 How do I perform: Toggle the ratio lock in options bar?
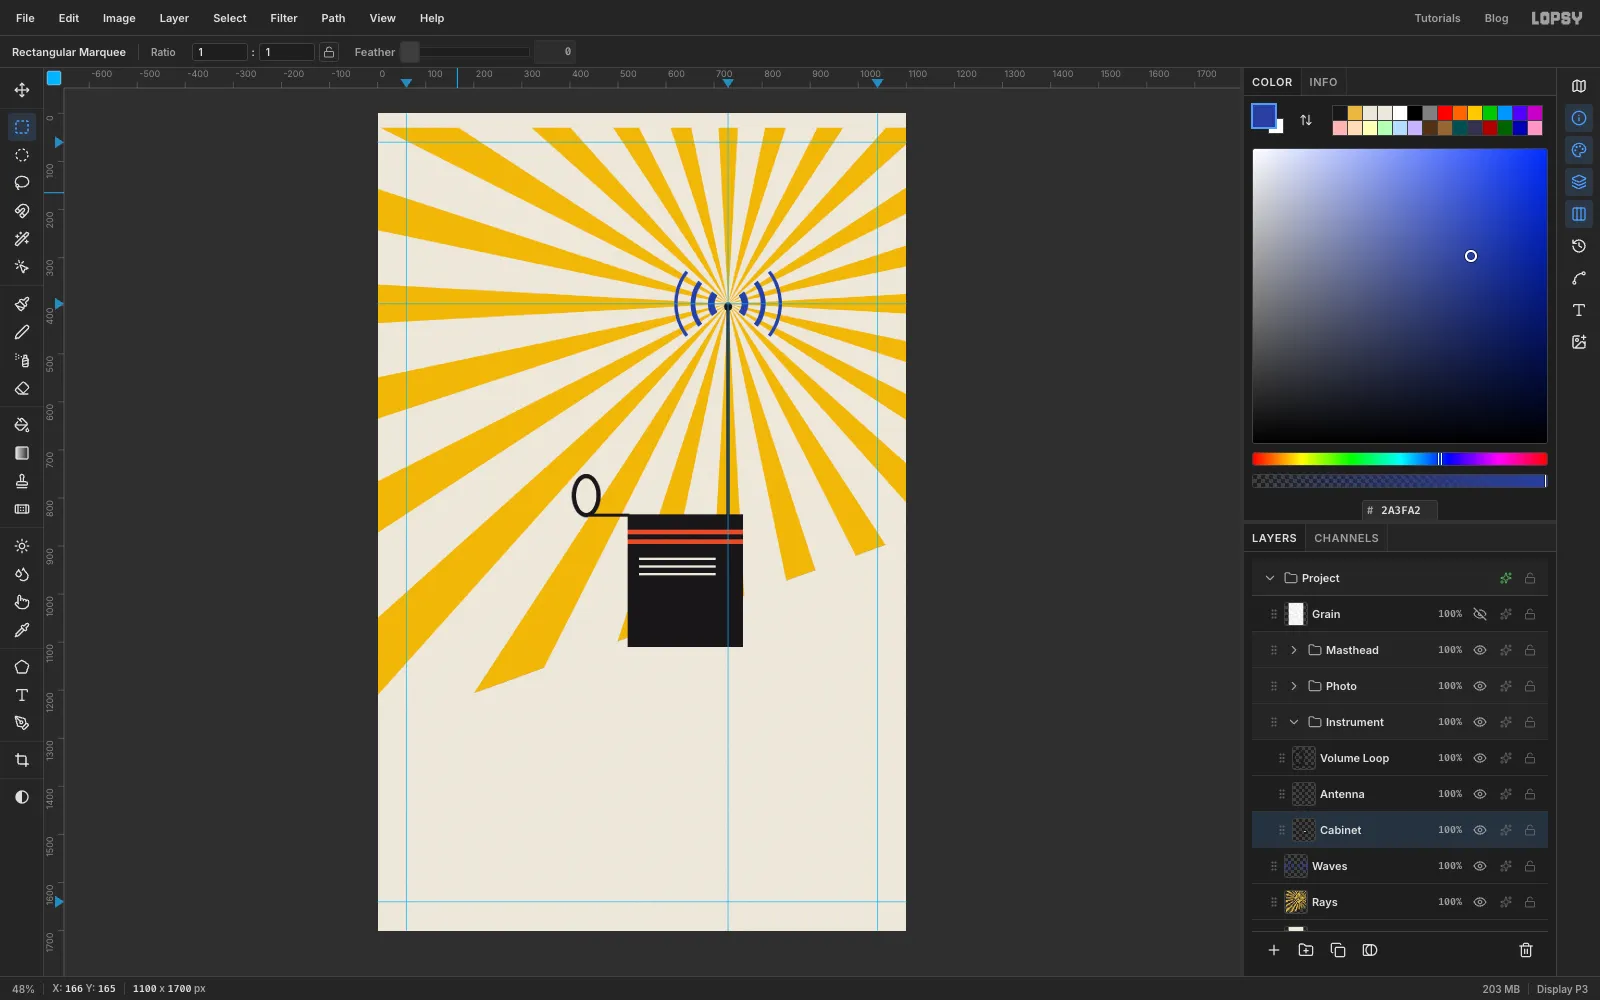(x=329, y=52)
